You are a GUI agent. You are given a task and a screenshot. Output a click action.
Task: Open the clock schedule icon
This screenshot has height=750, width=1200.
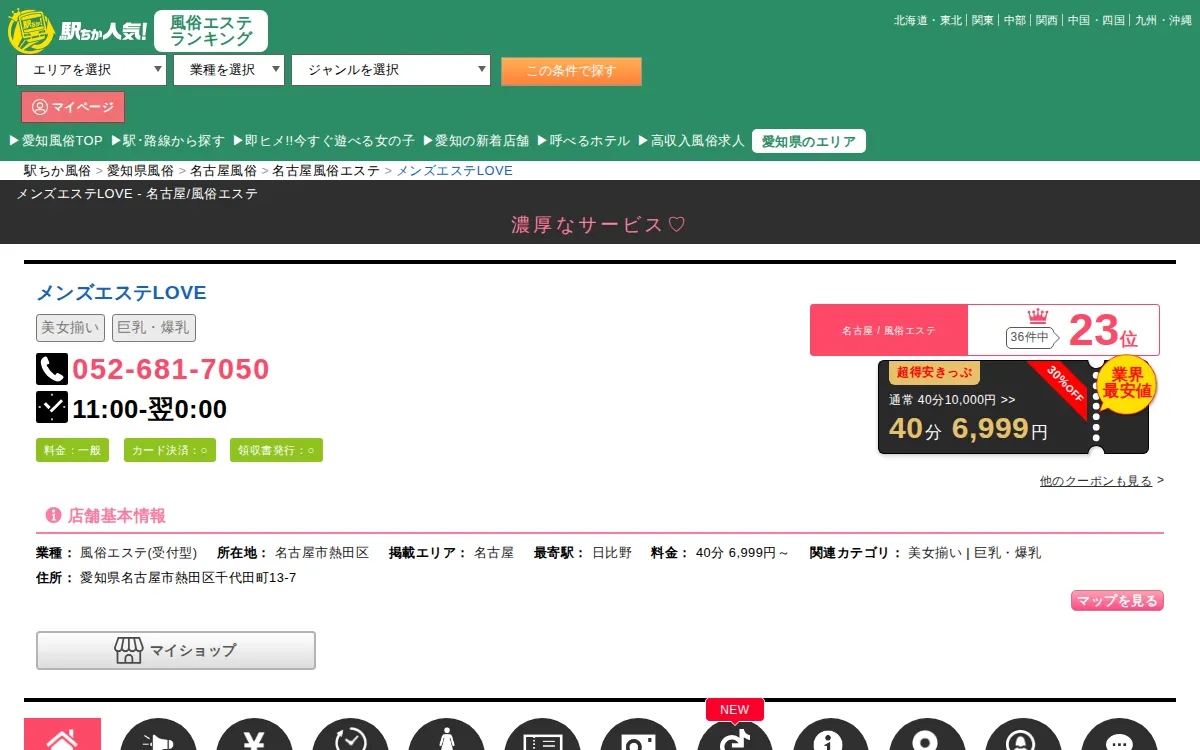[350, 735]
